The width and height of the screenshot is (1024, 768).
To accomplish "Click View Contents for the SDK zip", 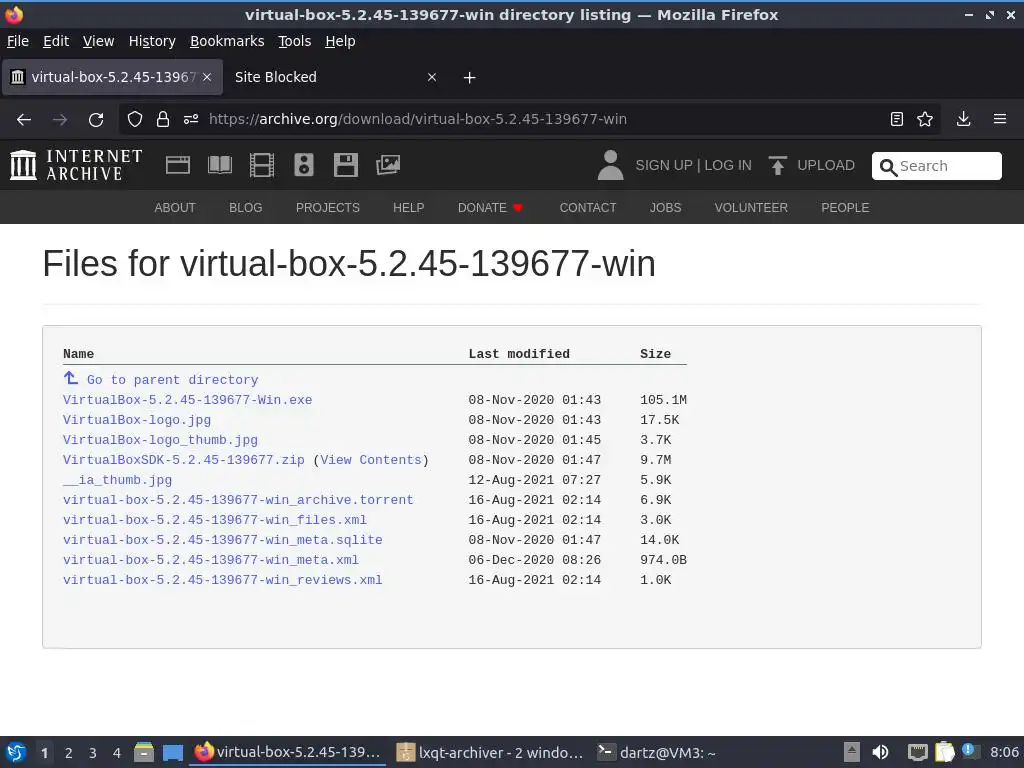I will [371, 460].
